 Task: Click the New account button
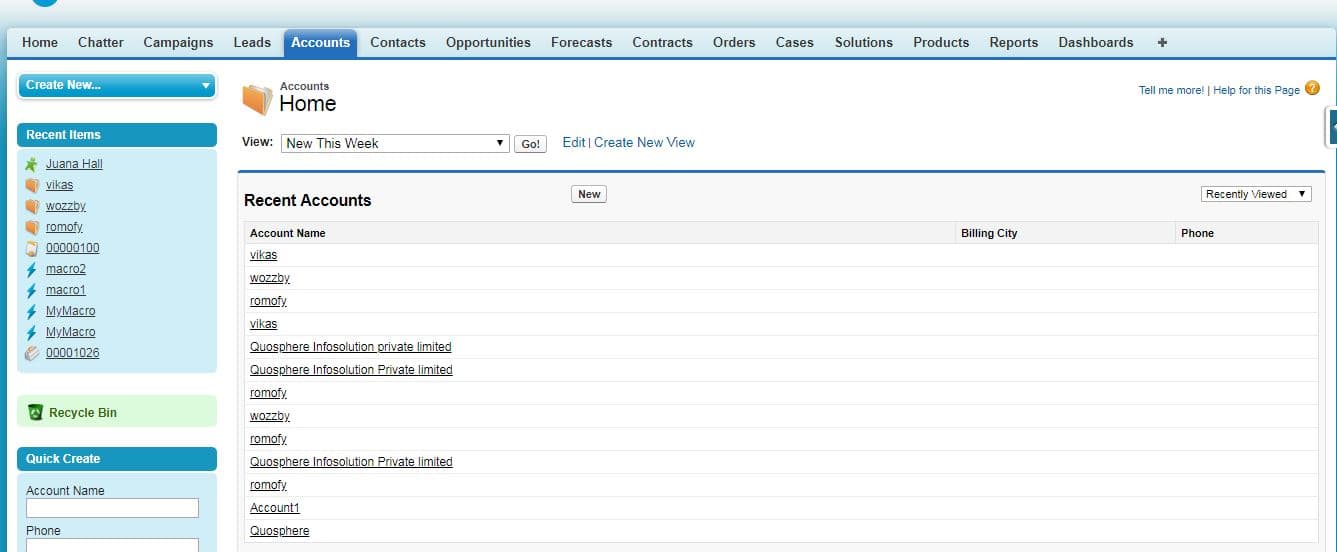[x=589, y=194]
